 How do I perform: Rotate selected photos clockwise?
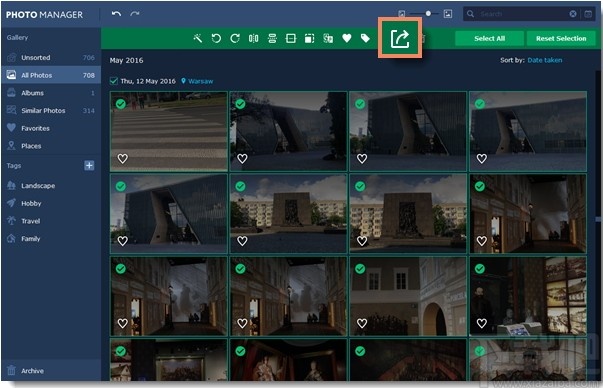235,38
